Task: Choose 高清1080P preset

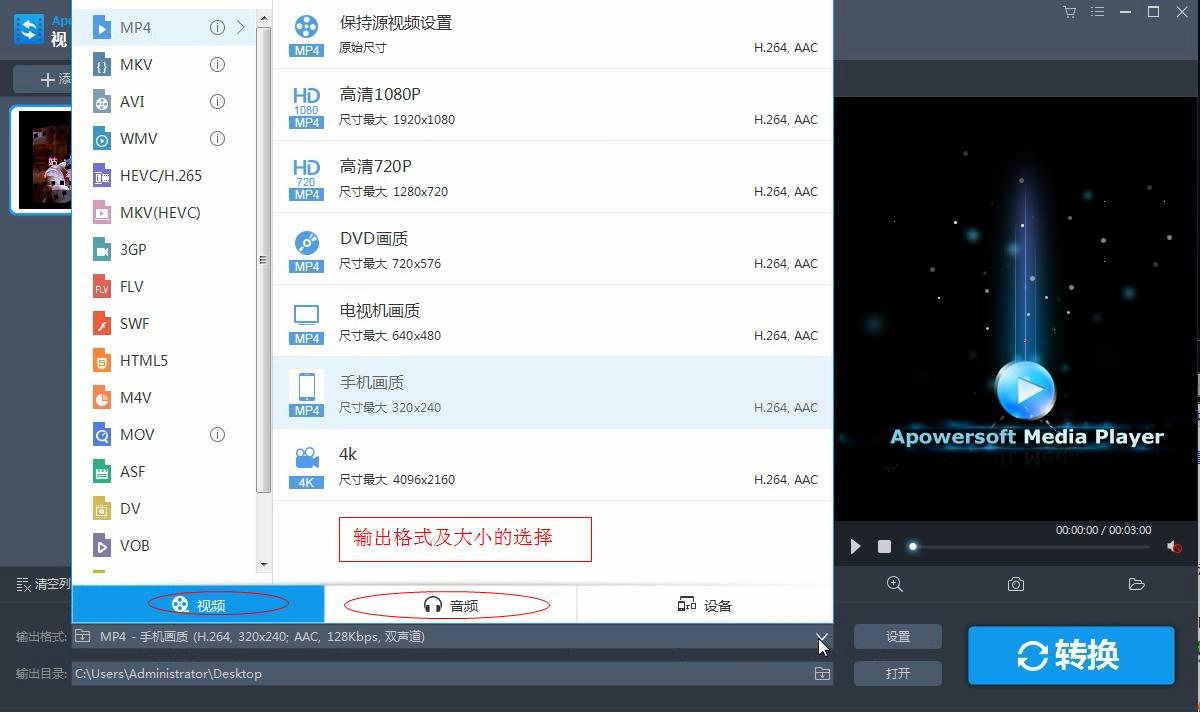Action: coord(553,105)
